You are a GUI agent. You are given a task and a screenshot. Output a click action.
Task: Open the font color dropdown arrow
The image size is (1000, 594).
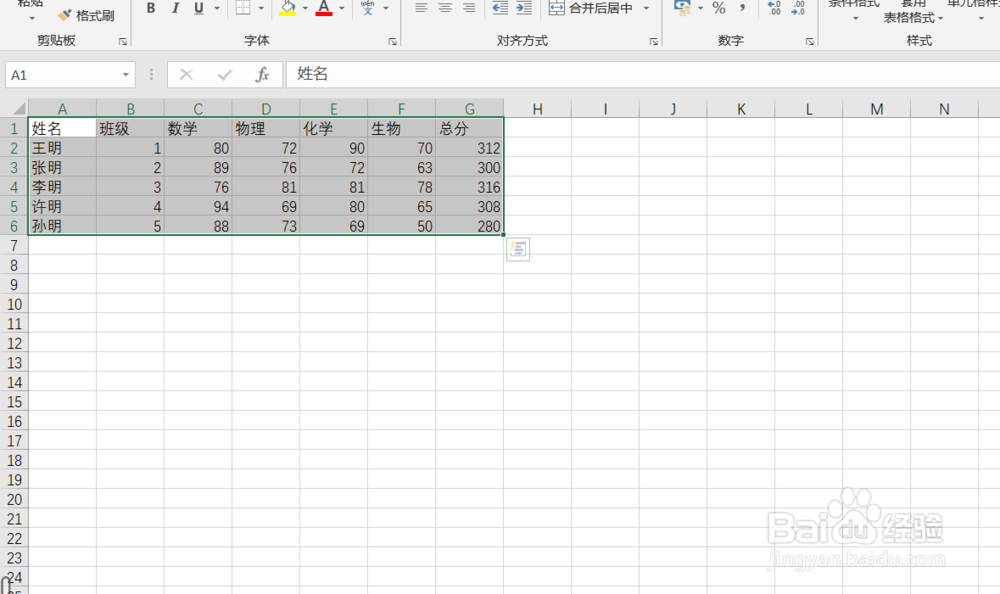342,8
